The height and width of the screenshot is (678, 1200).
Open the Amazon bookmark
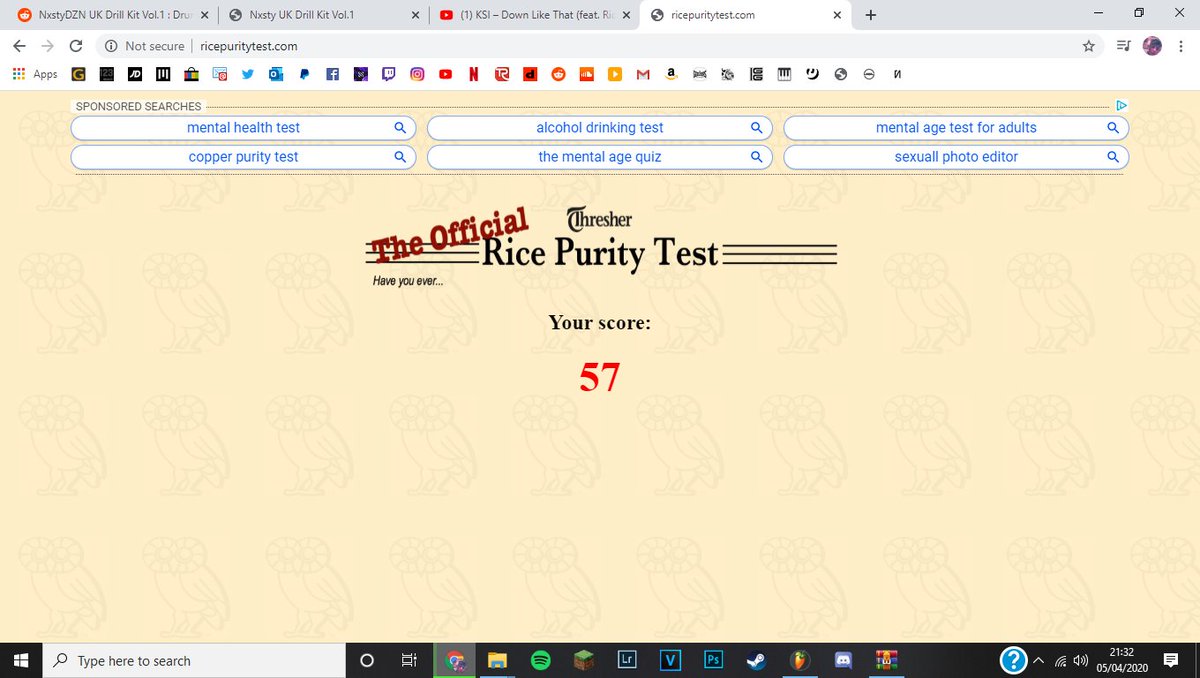[x=672, y=74]
